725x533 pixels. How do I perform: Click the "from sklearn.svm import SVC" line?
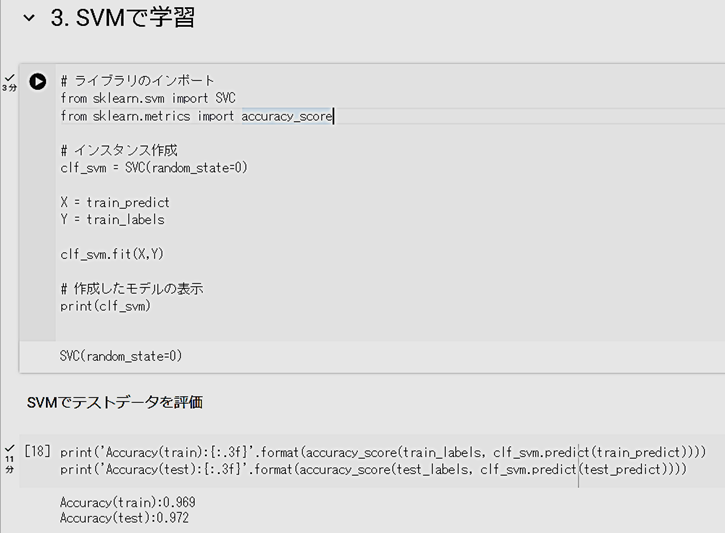pyautogui.click(x=147, y=98)
